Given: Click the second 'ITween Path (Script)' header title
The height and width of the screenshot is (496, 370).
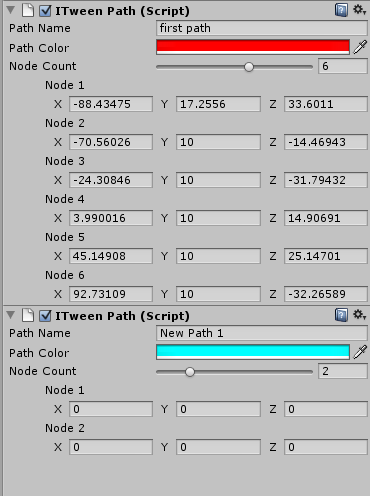Looking at the screenshot, I should [122, 316].
